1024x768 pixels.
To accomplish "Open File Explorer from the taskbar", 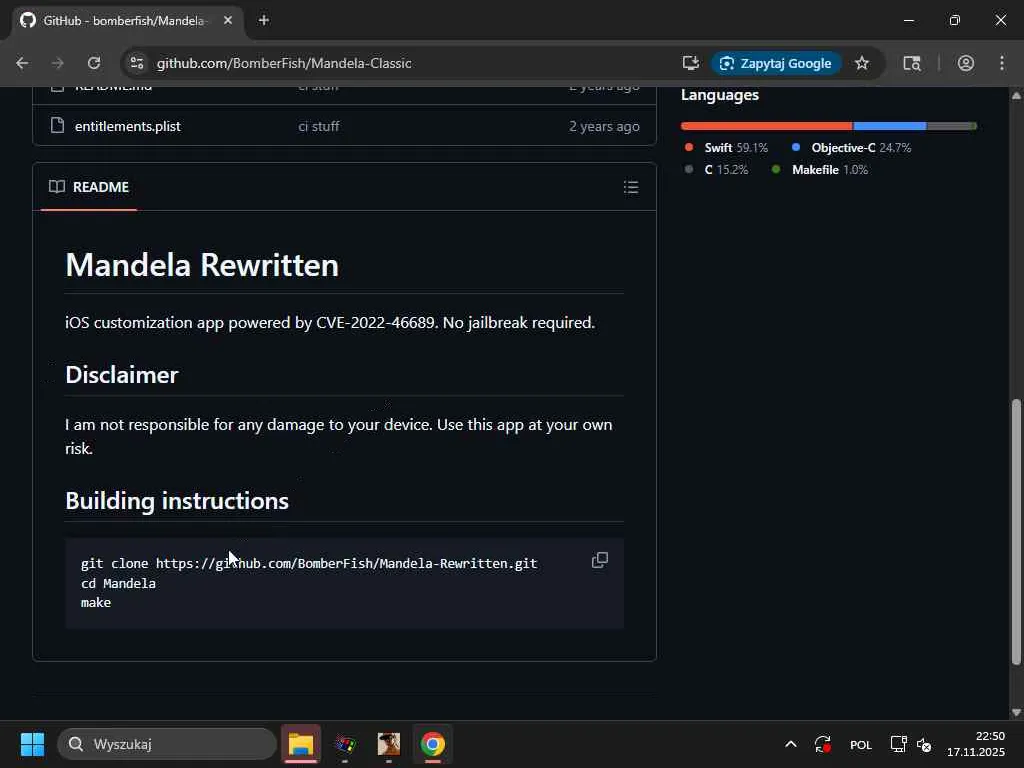I will pyautogui.click(x=301, y=744).
